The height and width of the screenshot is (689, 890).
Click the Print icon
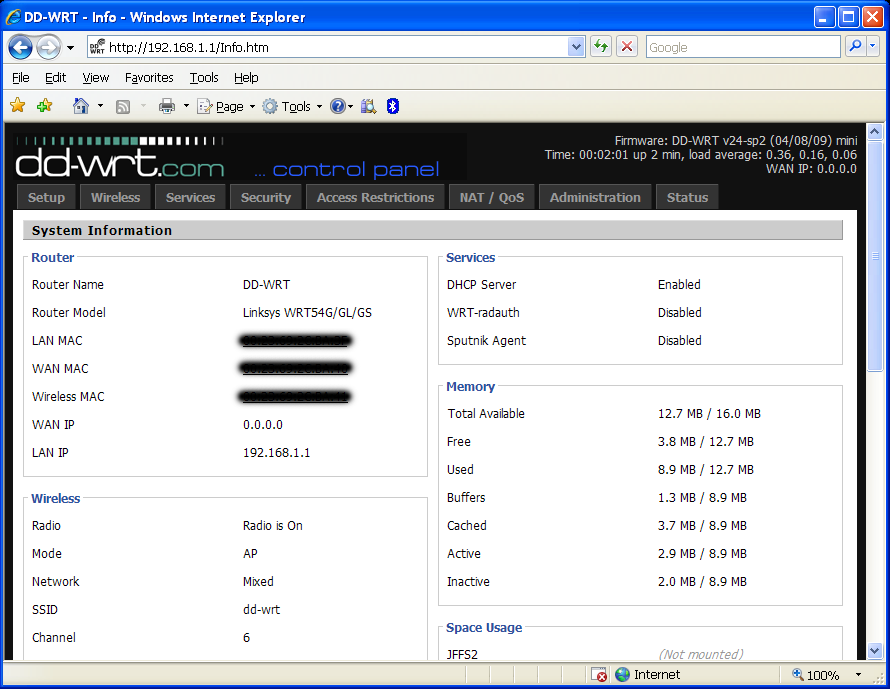coord(167,106)
